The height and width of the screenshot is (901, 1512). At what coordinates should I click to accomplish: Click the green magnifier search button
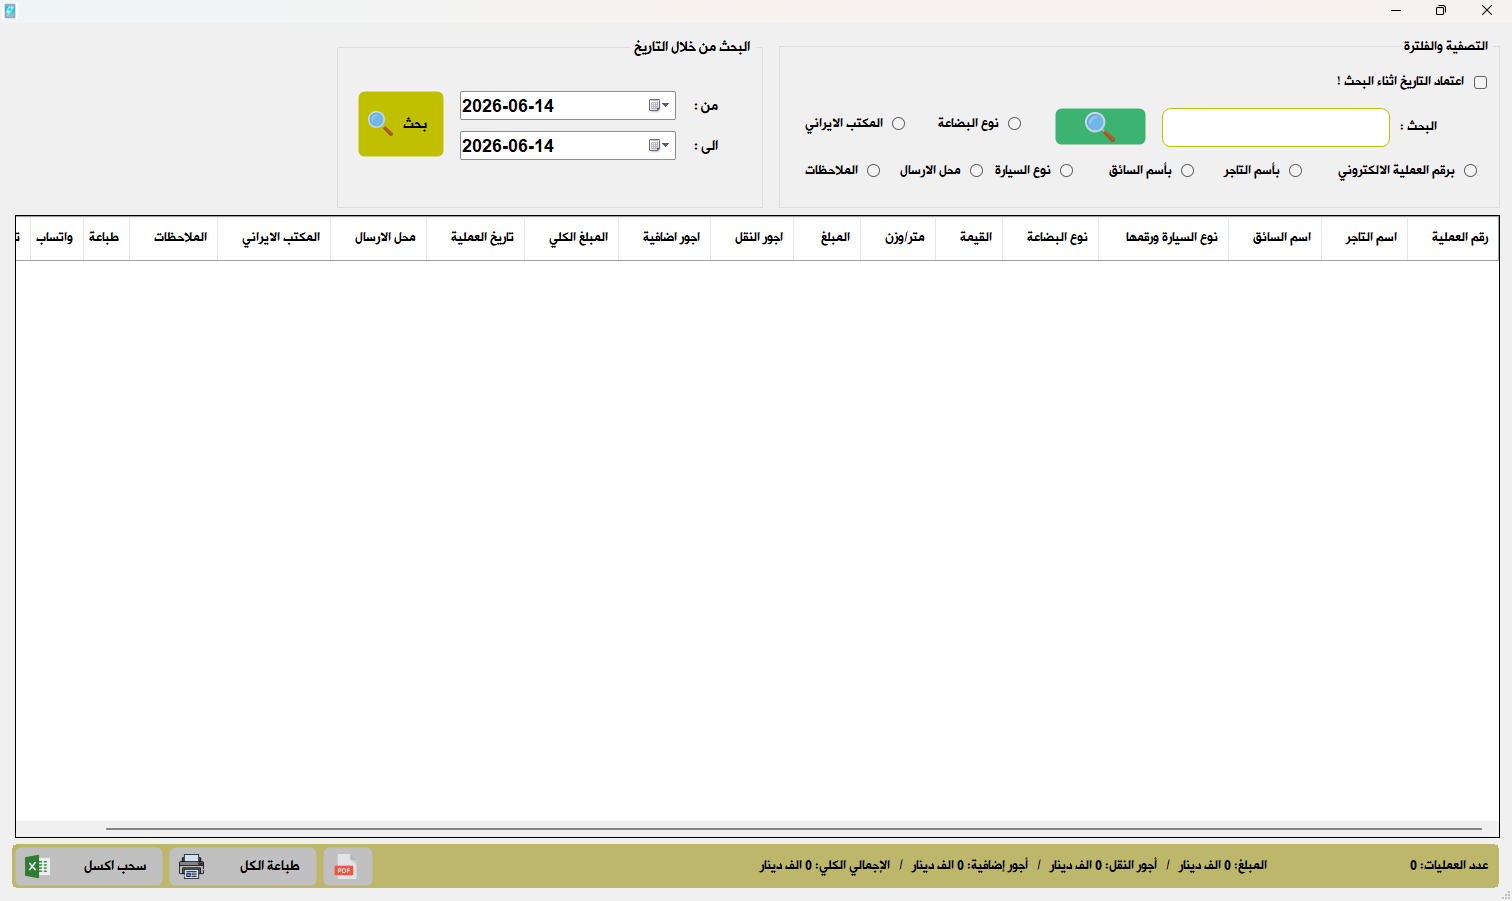pos(1100,127)
